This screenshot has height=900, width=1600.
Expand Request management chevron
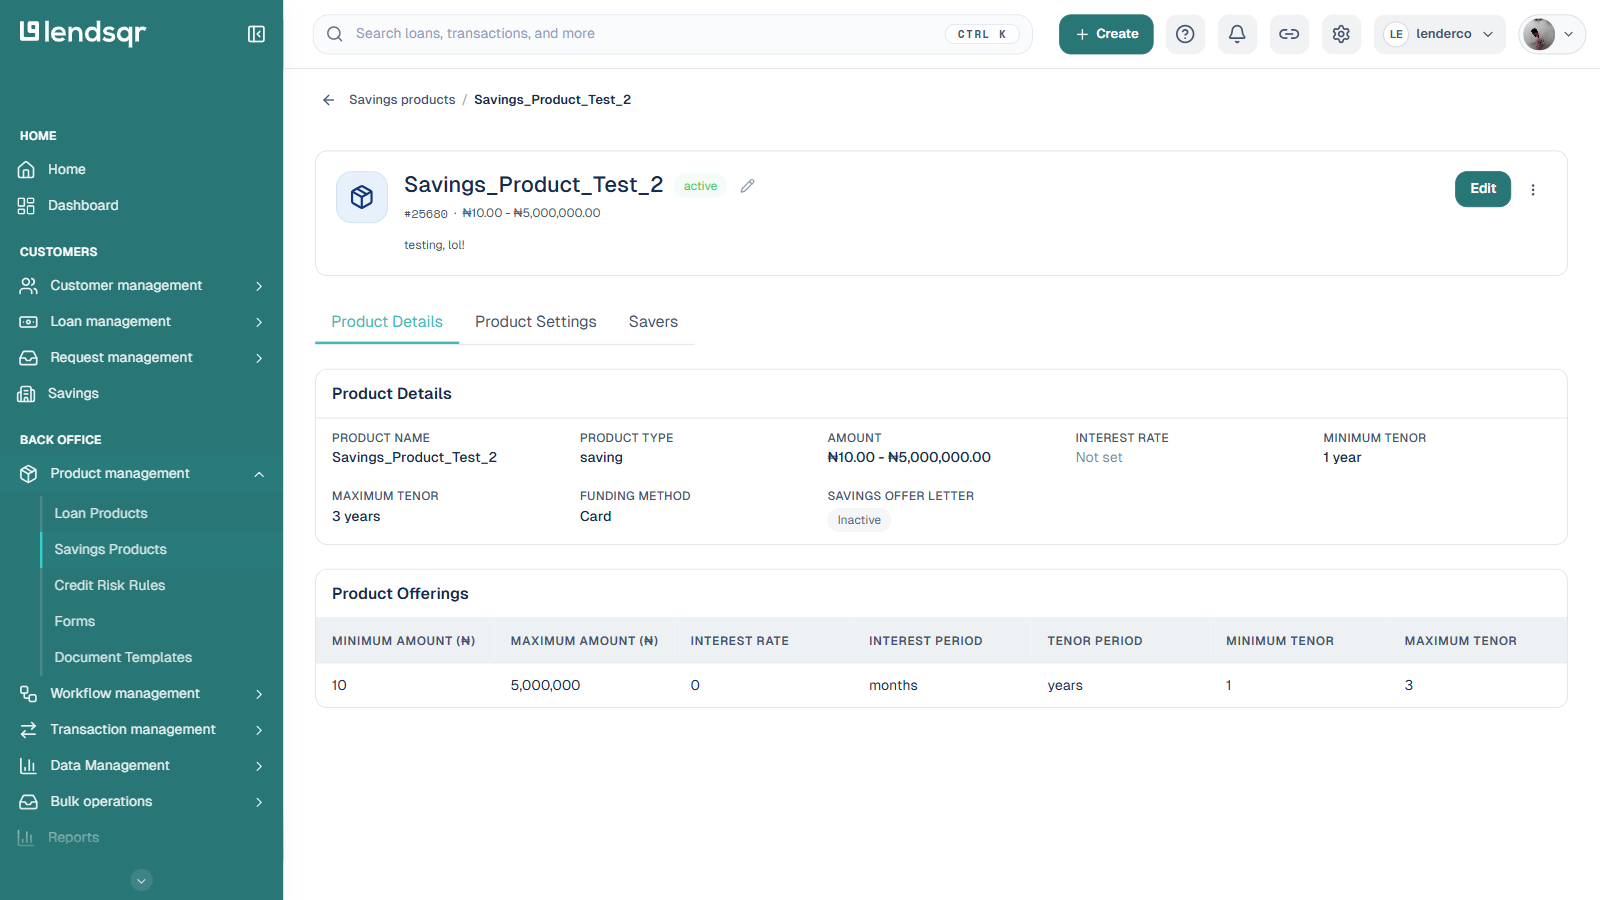[x=259, y=358]
